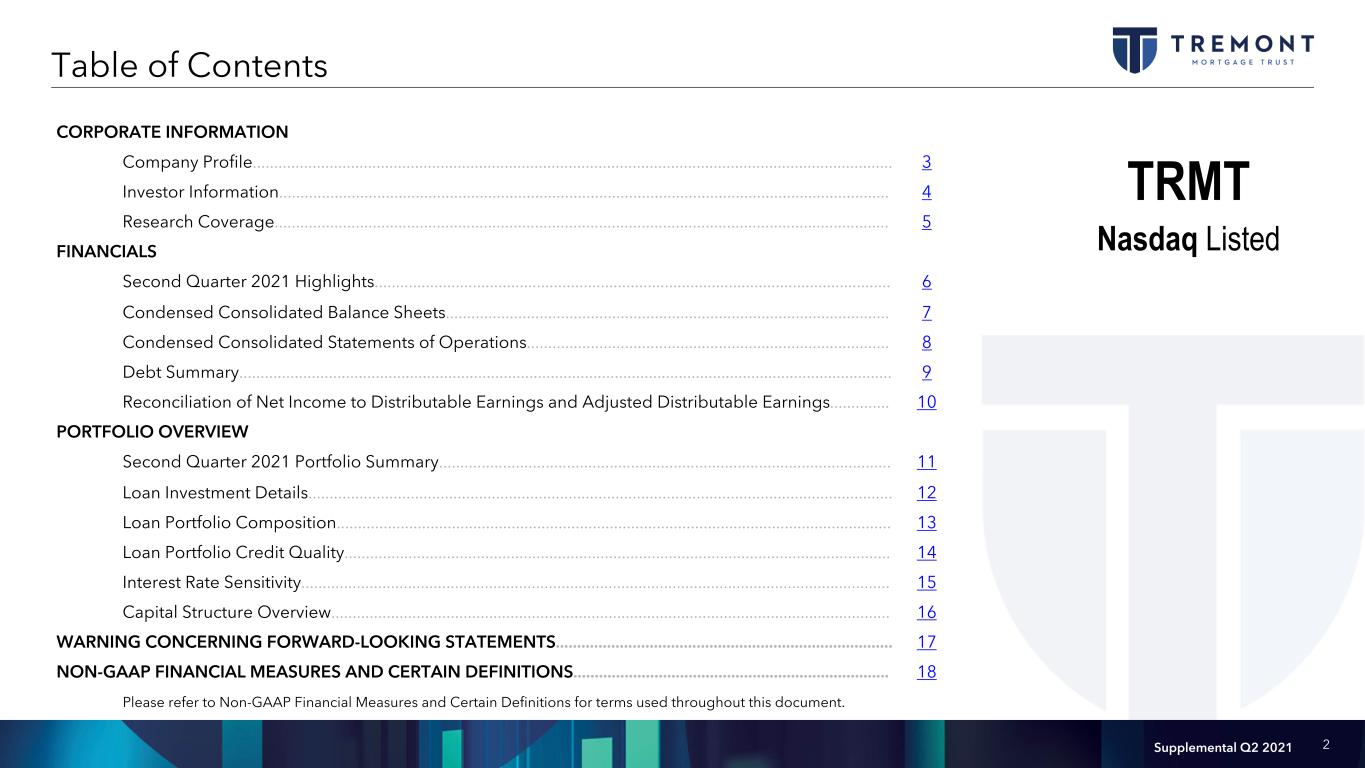Go to page 5 Research Coverage link

coord(926,222)
